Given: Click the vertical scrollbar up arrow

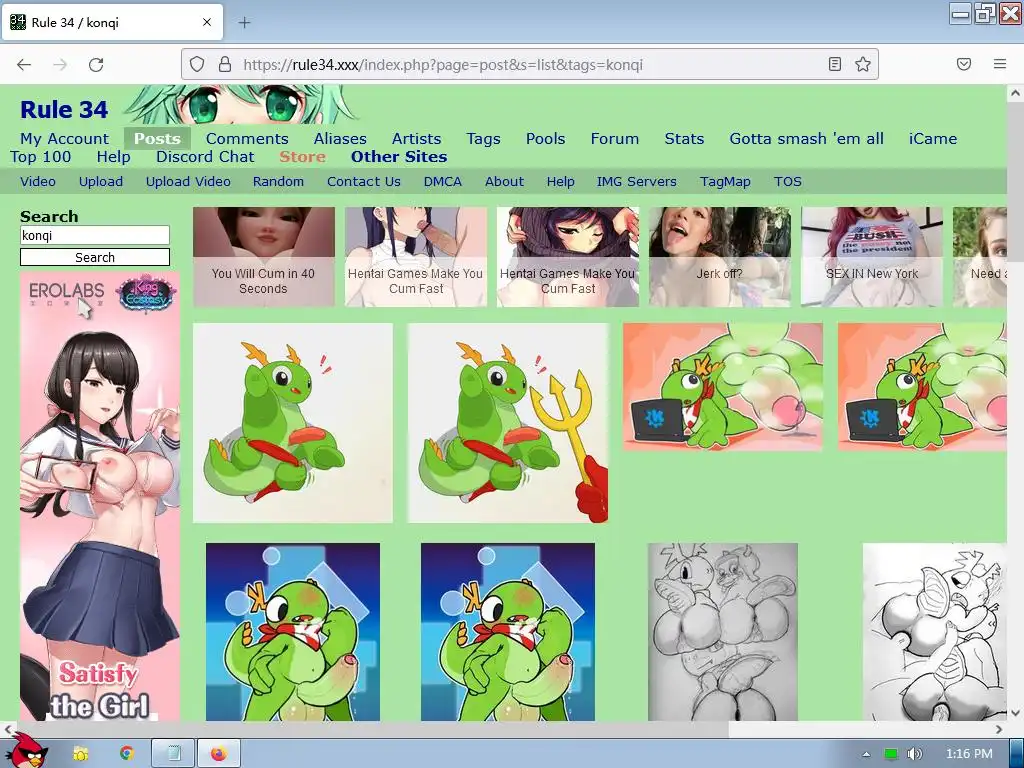Looking at the screenshot, I should 1015,93.
